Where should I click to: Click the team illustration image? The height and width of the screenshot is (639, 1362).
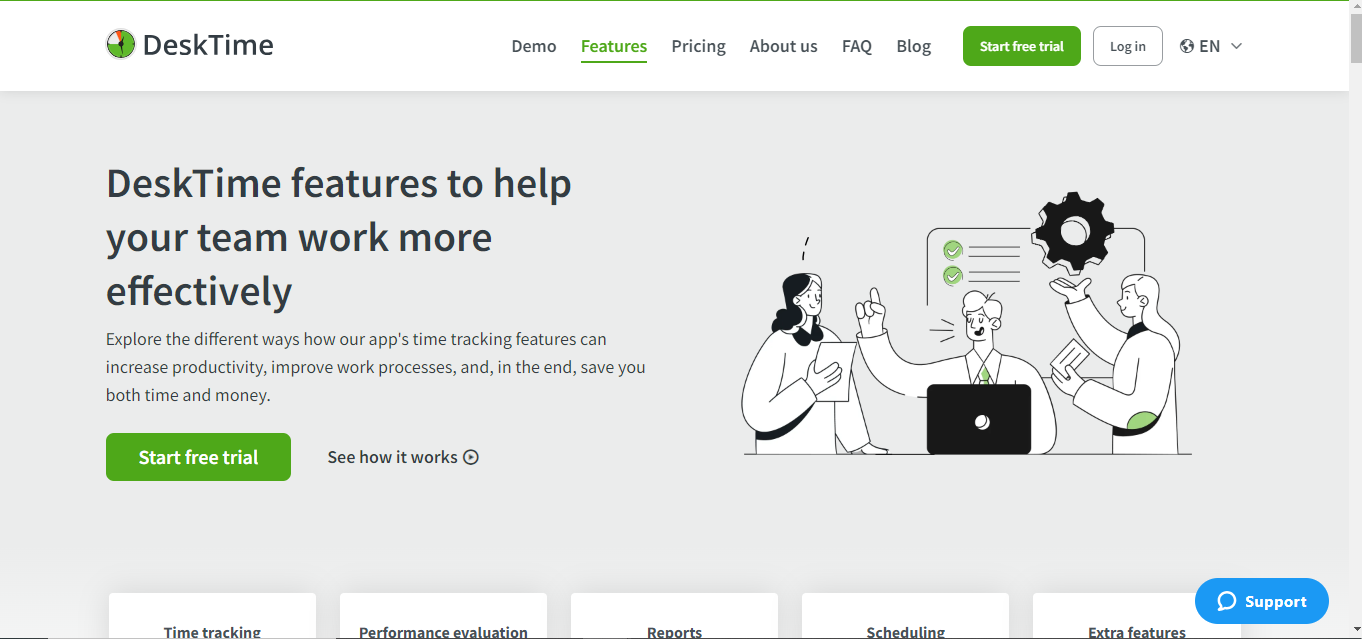click(x=967, y=323)
